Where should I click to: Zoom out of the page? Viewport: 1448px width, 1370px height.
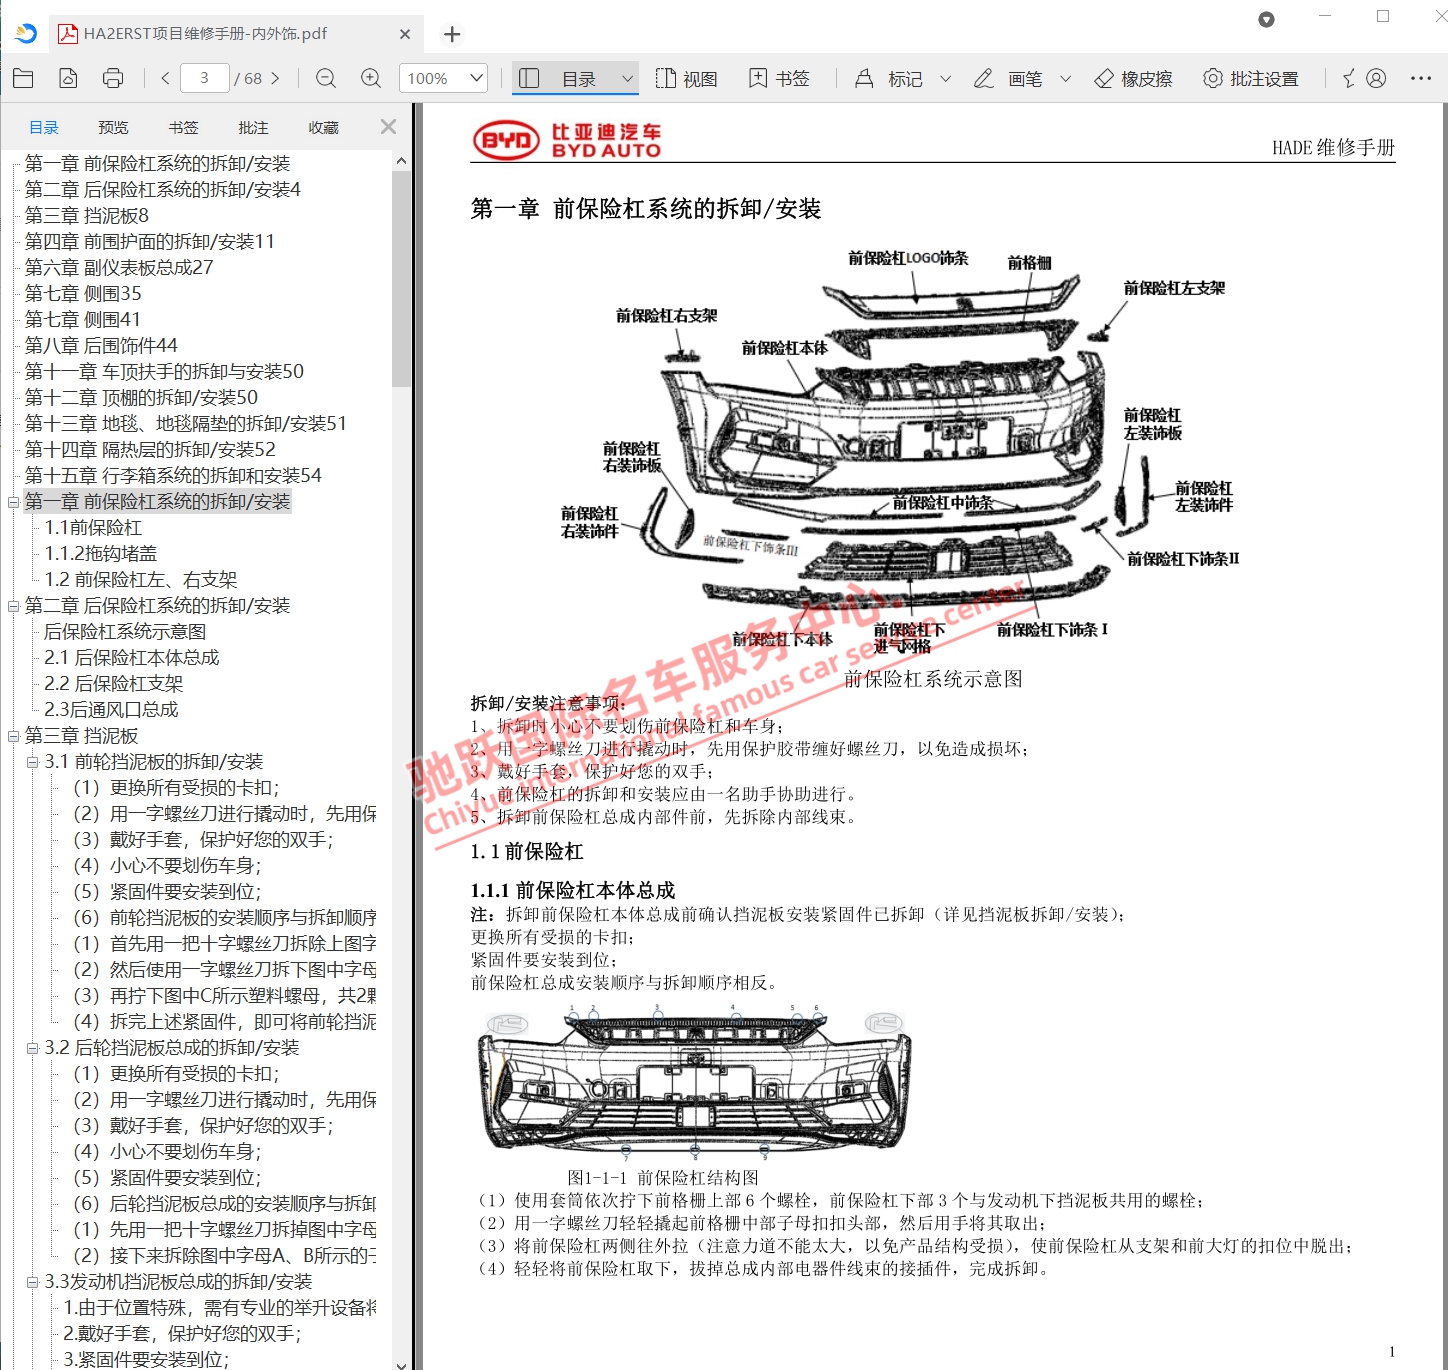(325, 77)
